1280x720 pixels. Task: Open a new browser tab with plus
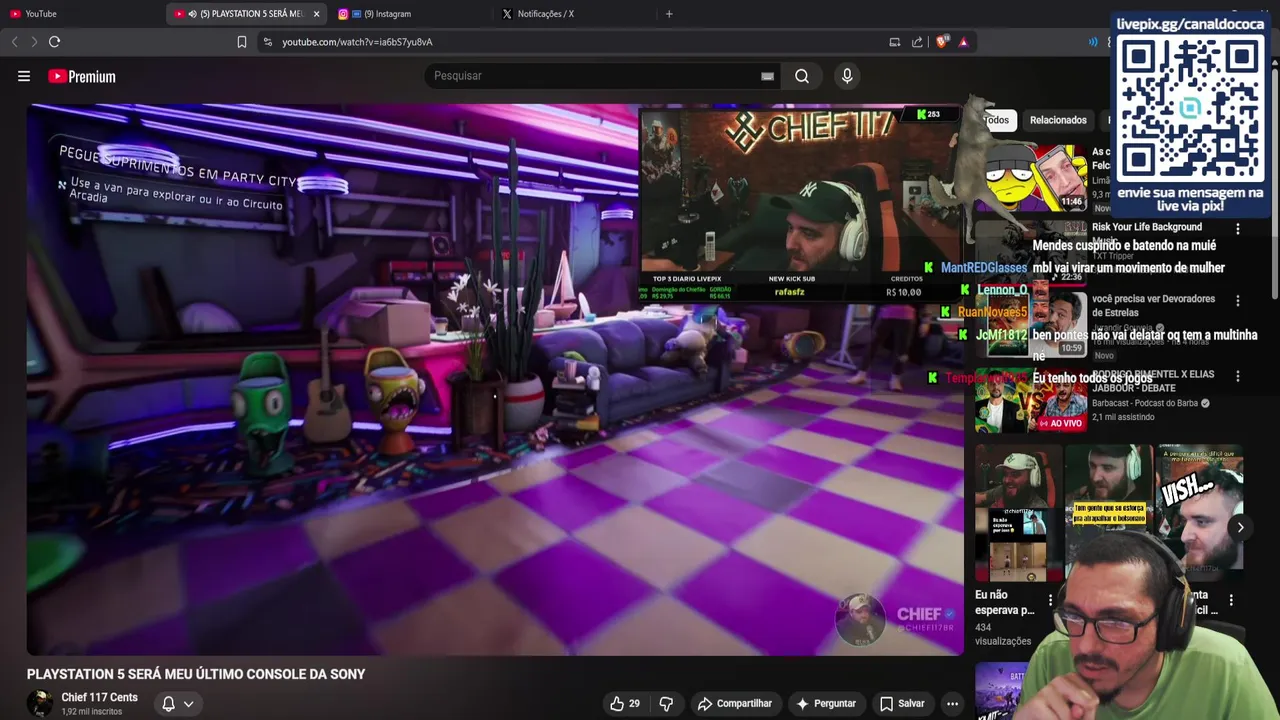[x=669, y=14]
